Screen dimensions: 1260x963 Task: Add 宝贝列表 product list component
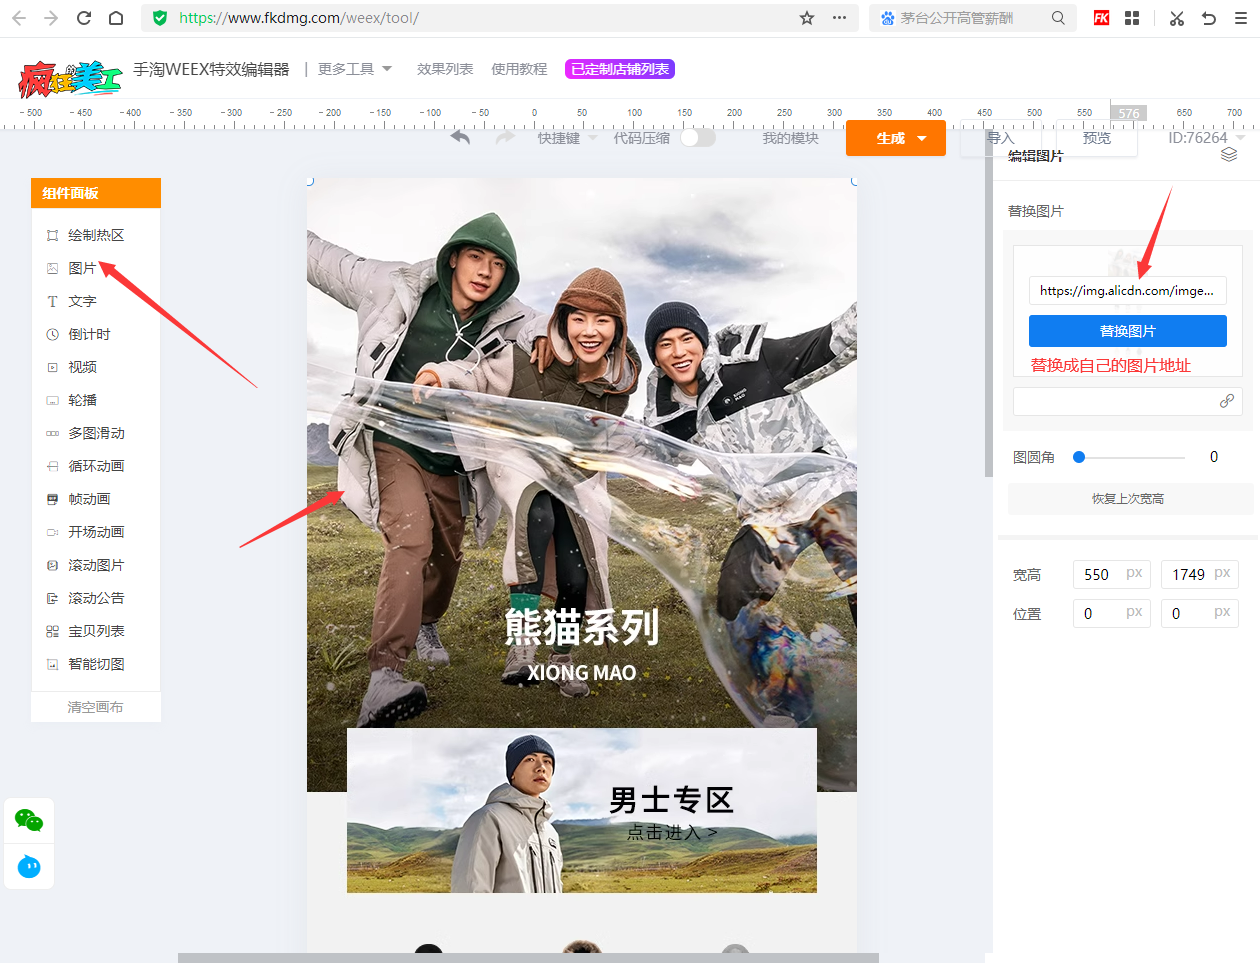(96, 631)
